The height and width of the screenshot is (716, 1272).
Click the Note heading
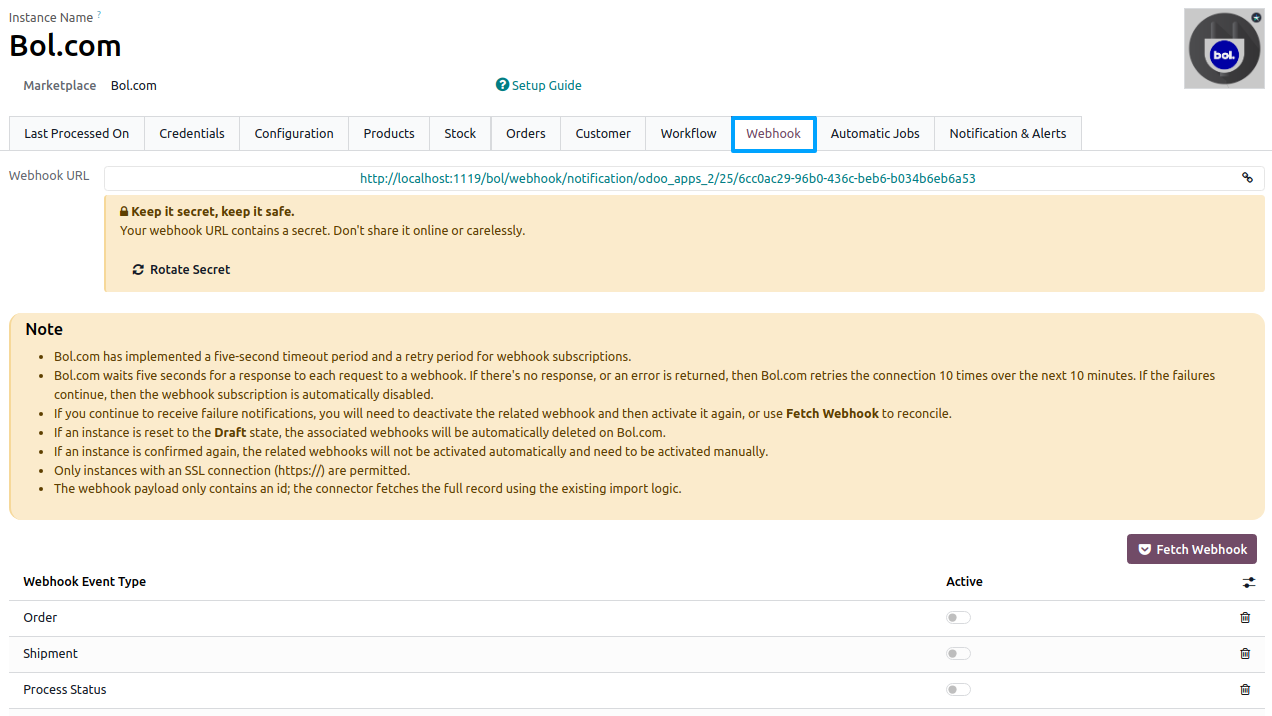tap(44, 330)
